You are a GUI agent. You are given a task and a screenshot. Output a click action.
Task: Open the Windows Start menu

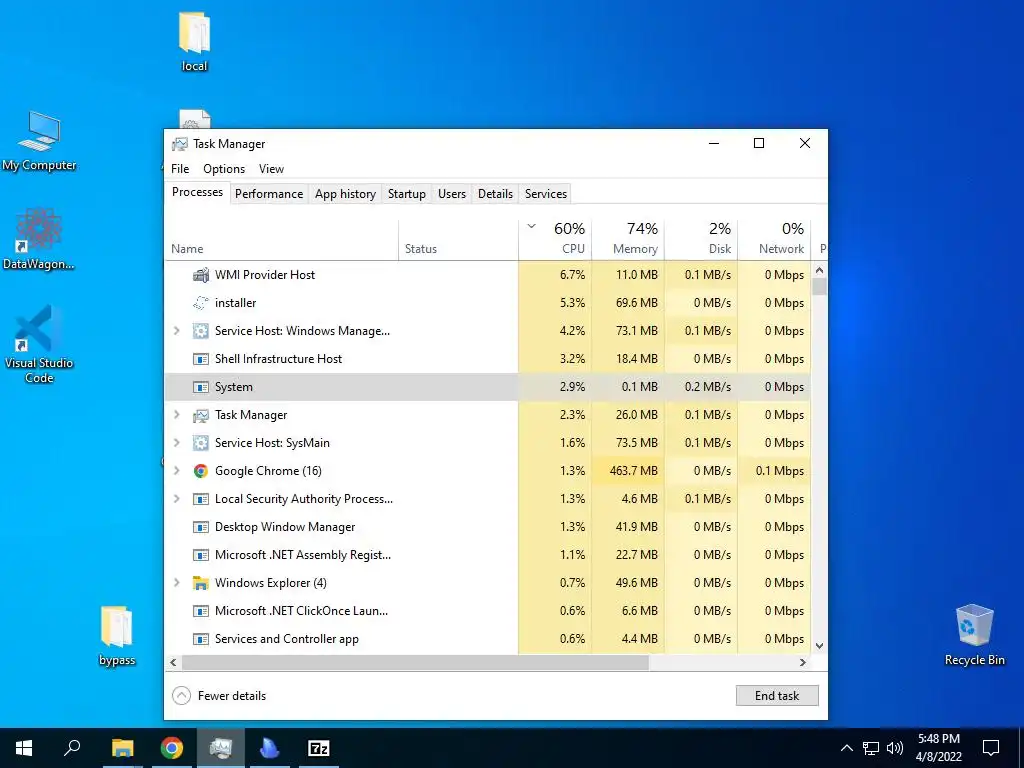[x=24, y=748]
